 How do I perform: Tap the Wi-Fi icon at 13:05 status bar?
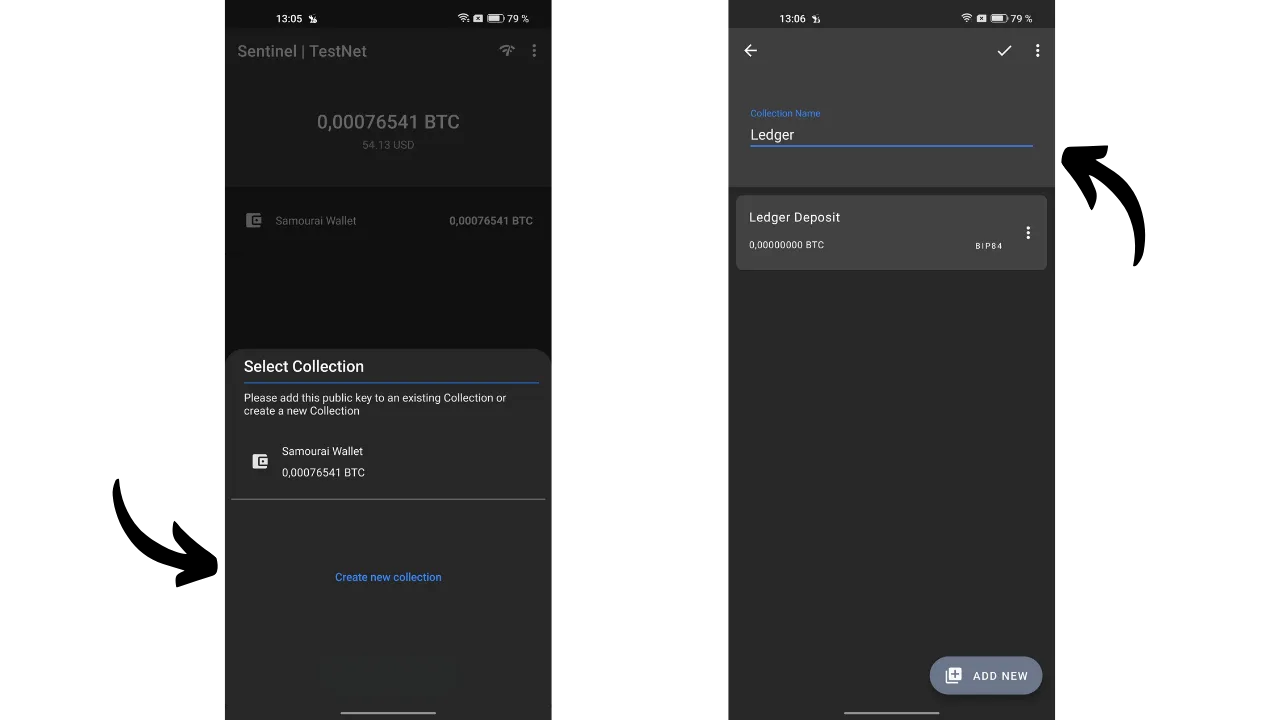click(463, 18)
